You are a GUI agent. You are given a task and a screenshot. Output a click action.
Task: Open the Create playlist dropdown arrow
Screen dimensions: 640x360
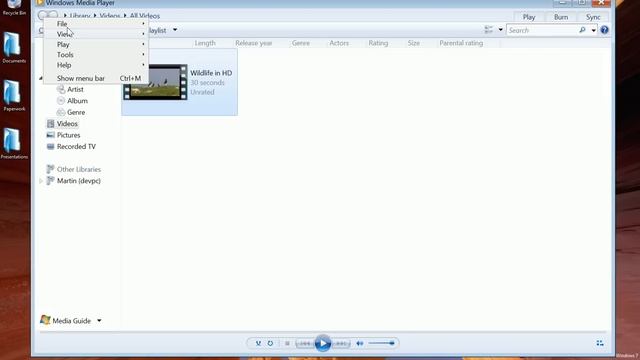[175, 30]
